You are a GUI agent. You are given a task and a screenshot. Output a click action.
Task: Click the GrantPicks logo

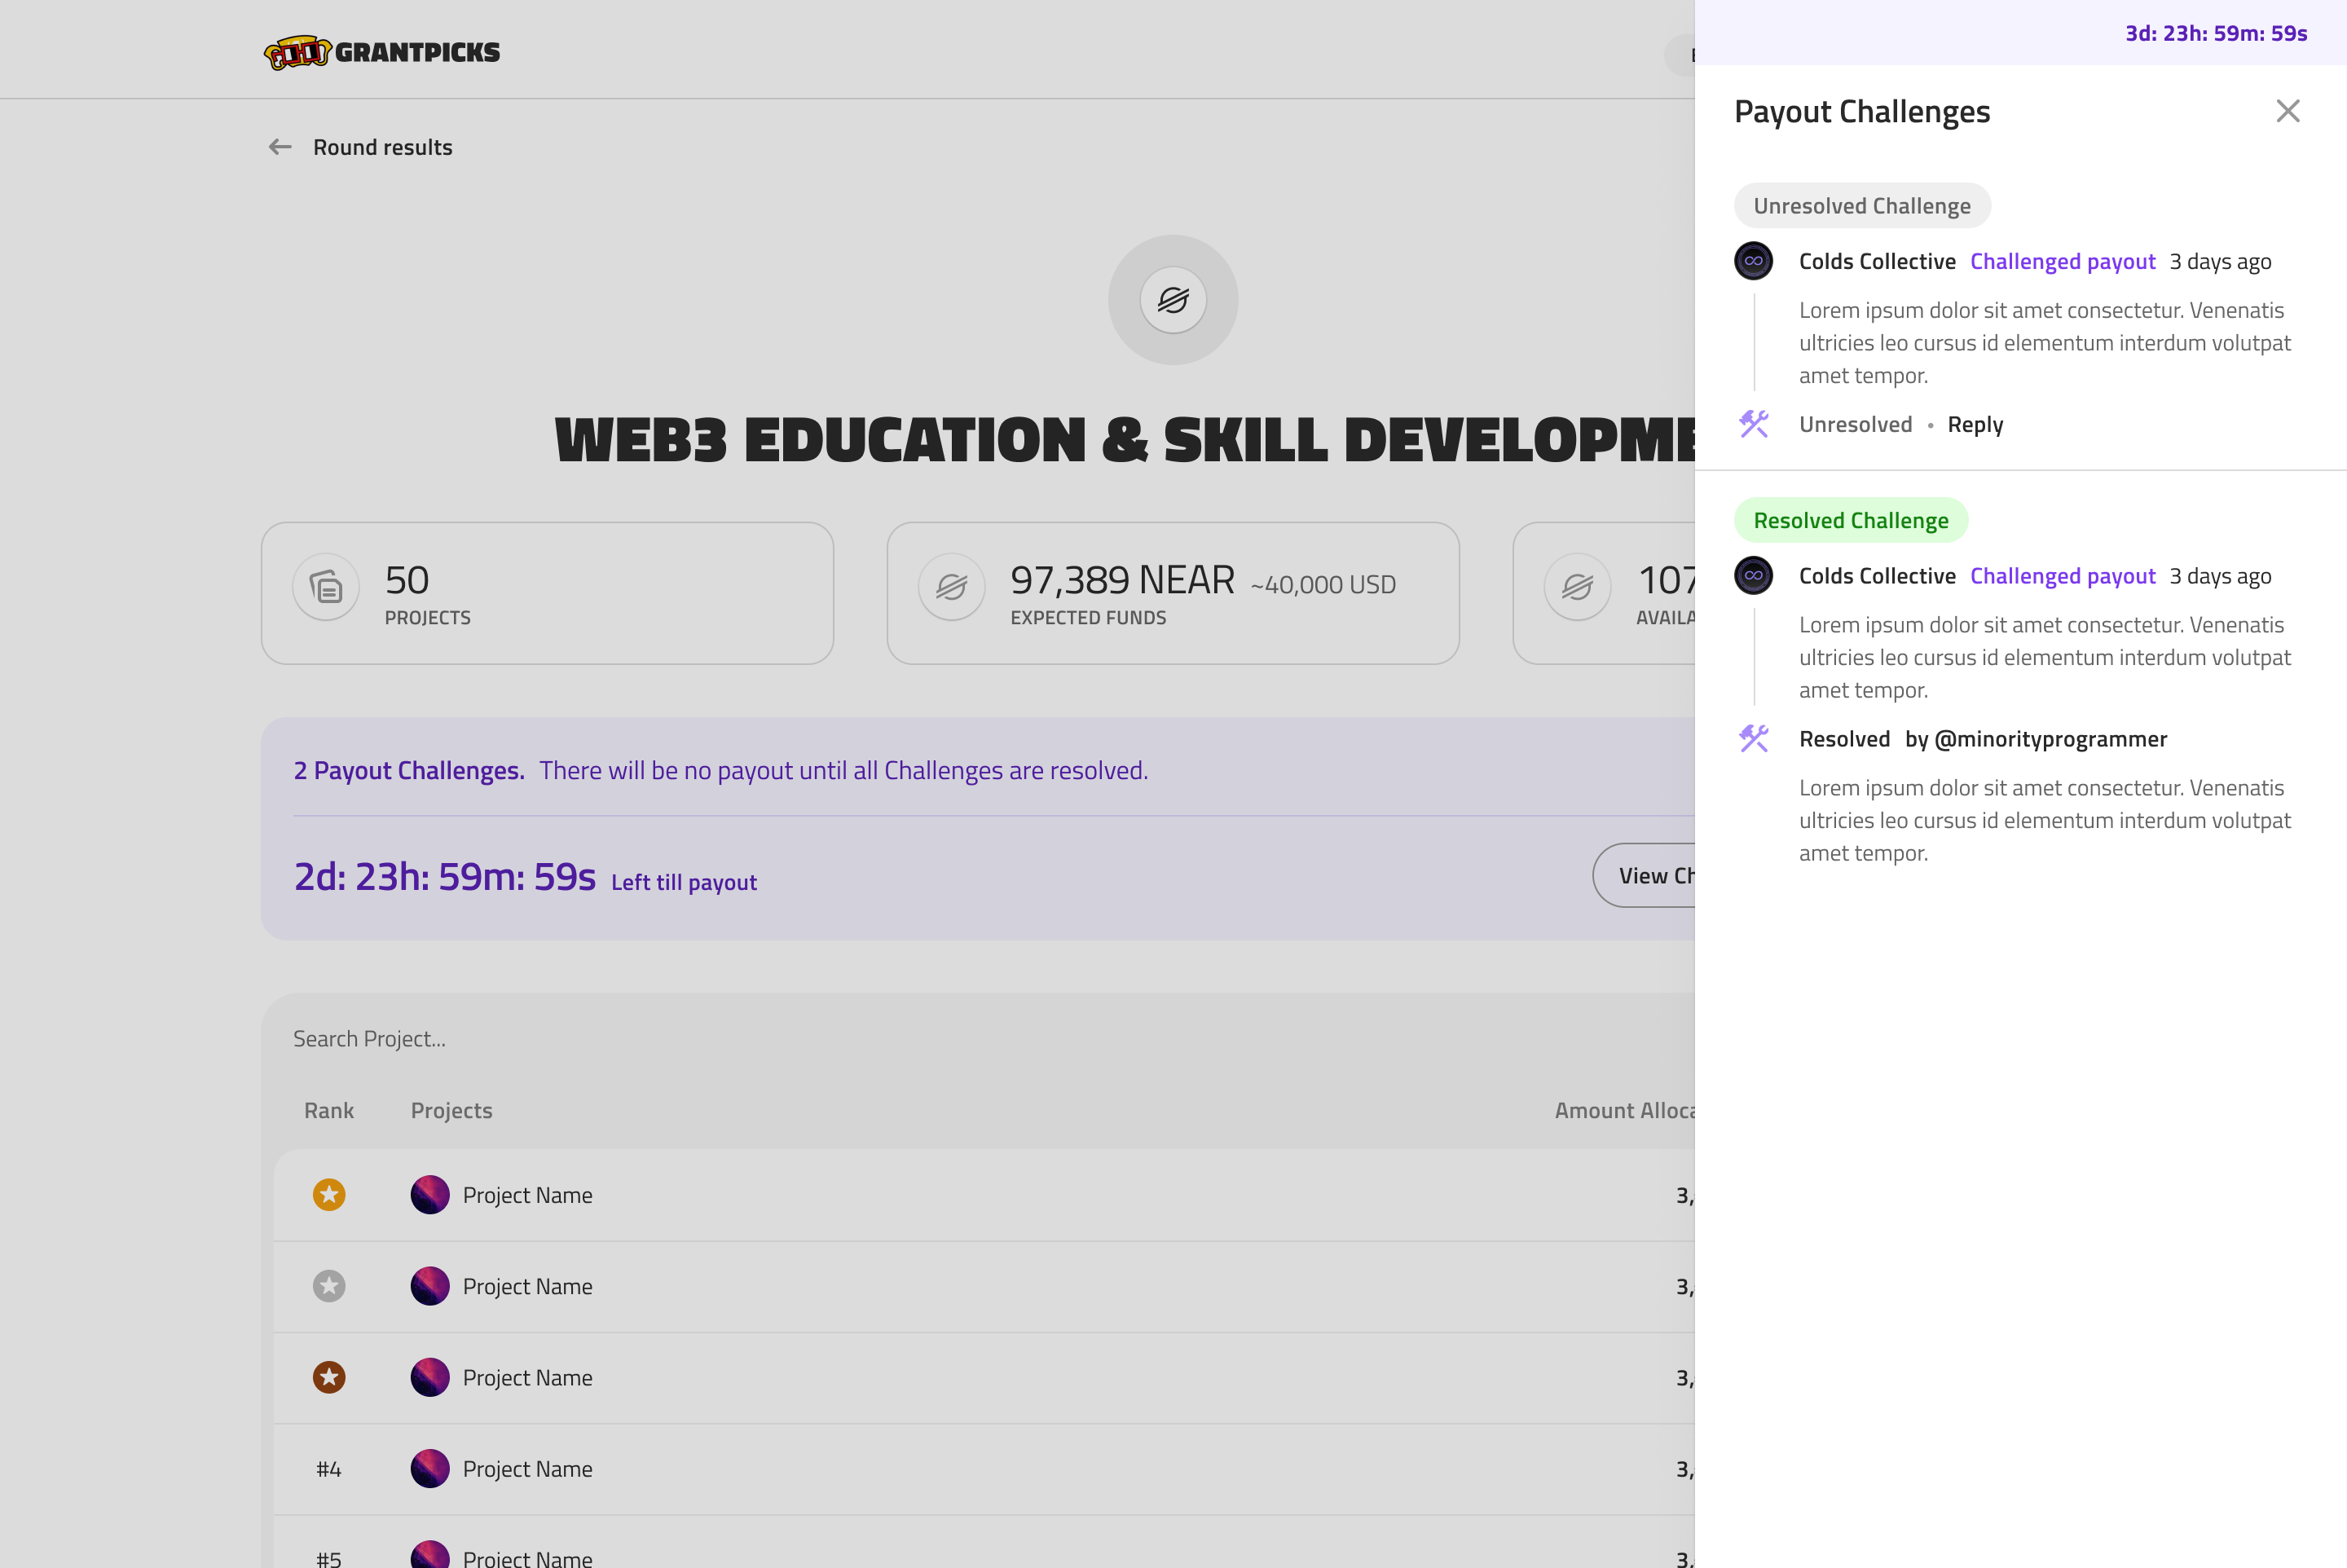tap(381, 52)
